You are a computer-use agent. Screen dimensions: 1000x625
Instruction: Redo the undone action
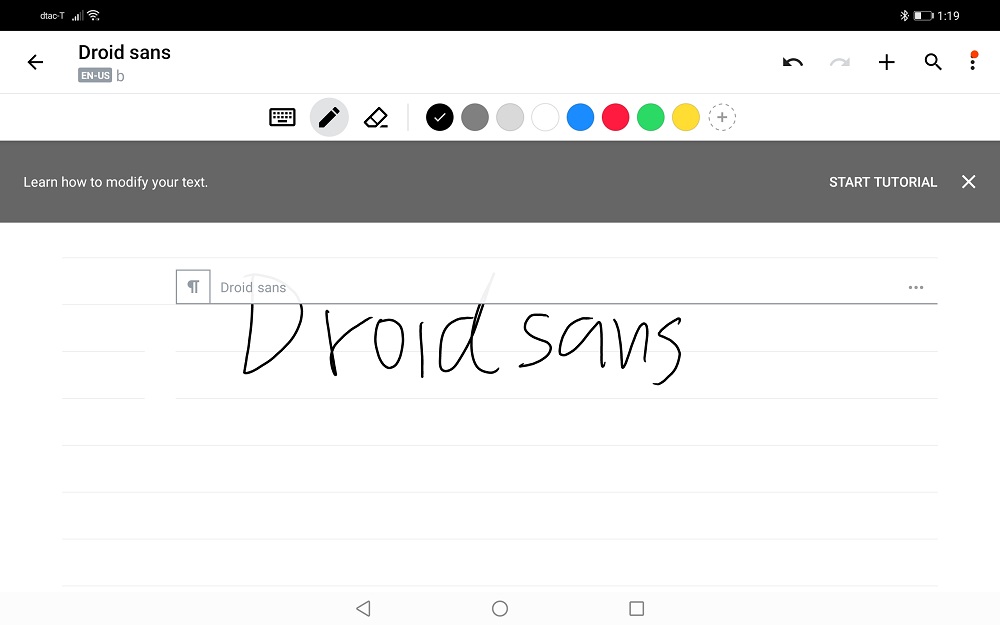point(839,62)
